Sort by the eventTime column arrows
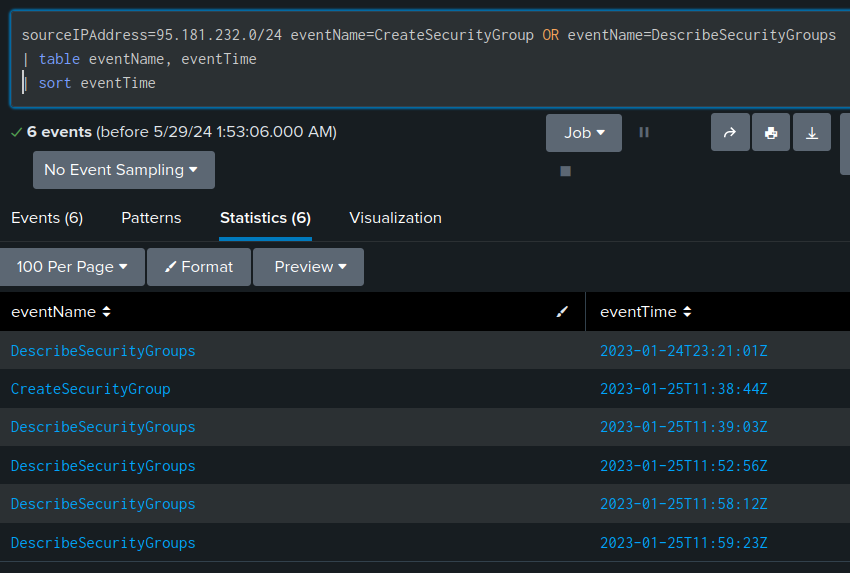The image size is (850, 573). tap(687, 312)
